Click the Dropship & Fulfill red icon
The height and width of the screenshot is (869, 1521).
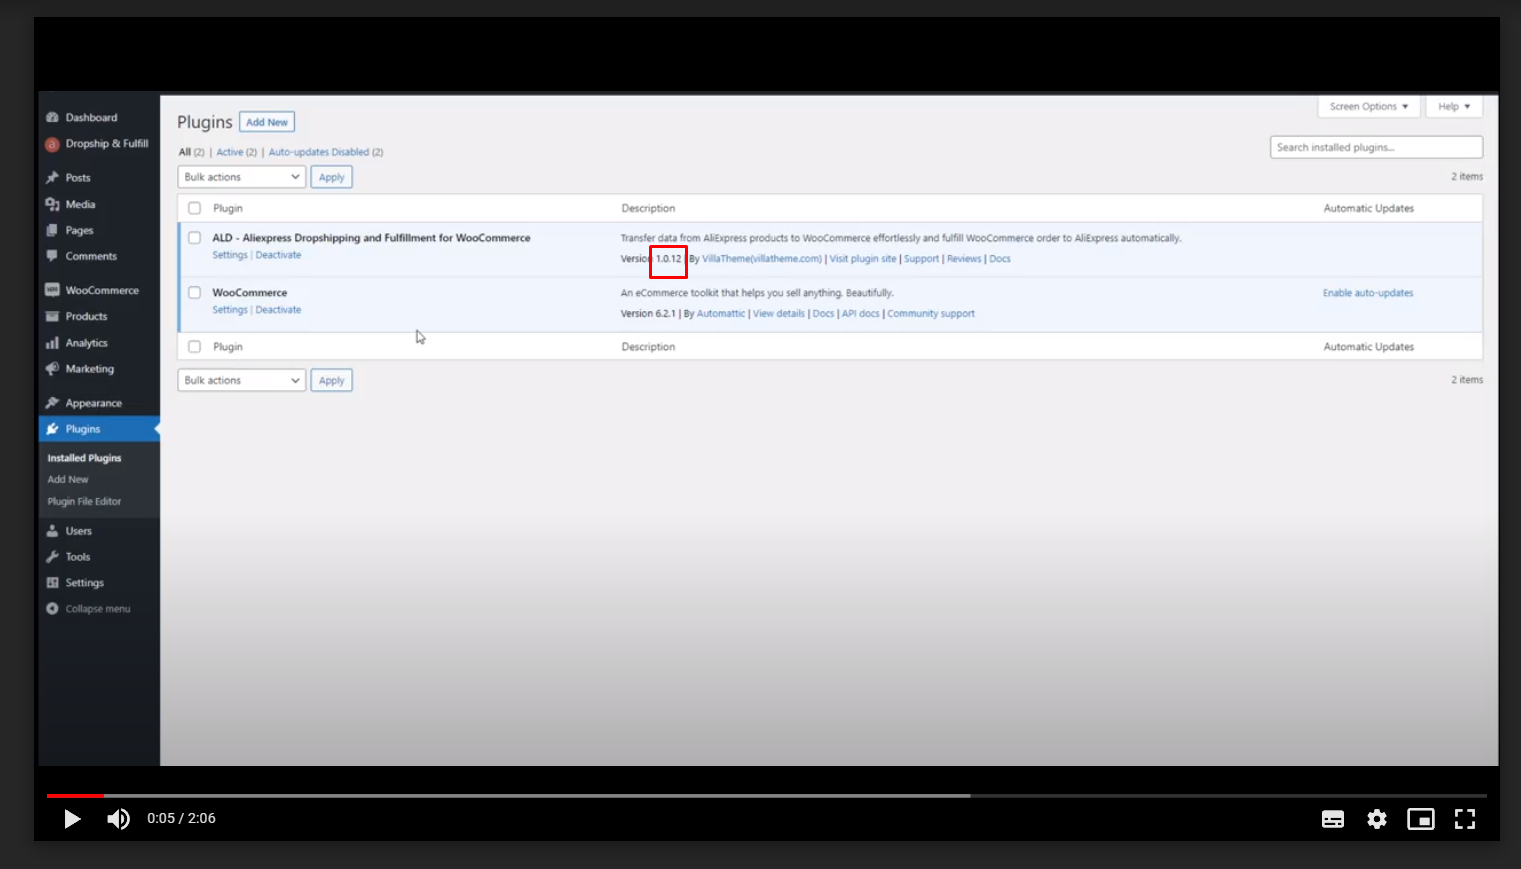pyautogui.click(x=52, y=144)
